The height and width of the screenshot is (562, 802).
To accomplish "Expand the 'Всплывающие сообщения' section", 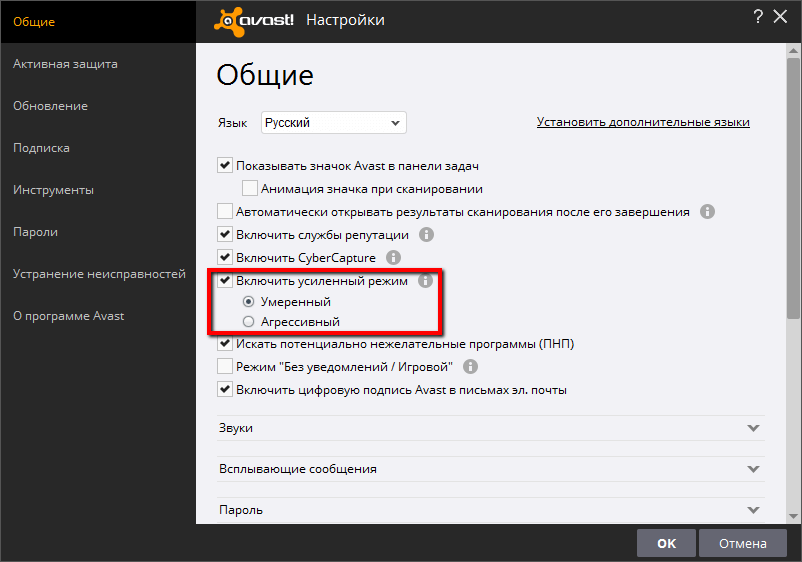I will click(491, 469).
